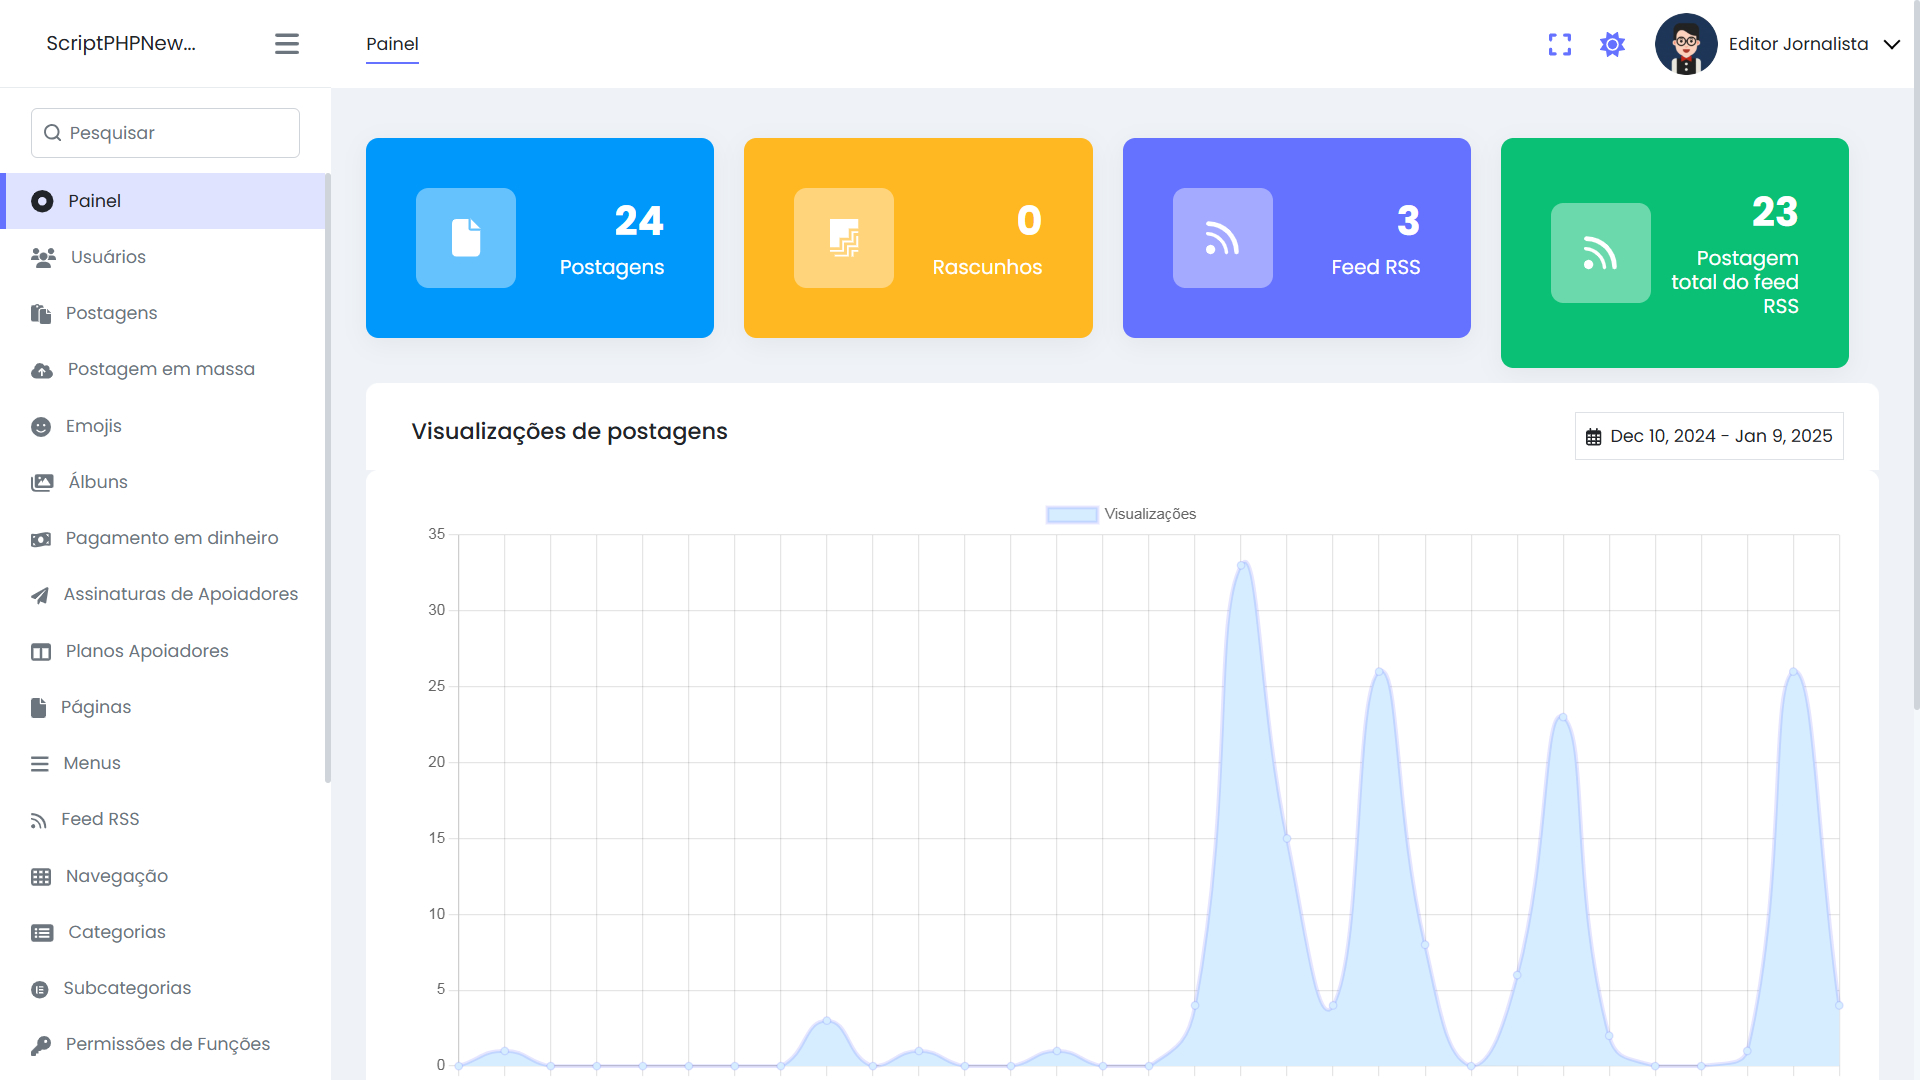Toggle Visualizações legend swatch in chart
The image size is (1920, 1080).
[x=1072, y=514]
